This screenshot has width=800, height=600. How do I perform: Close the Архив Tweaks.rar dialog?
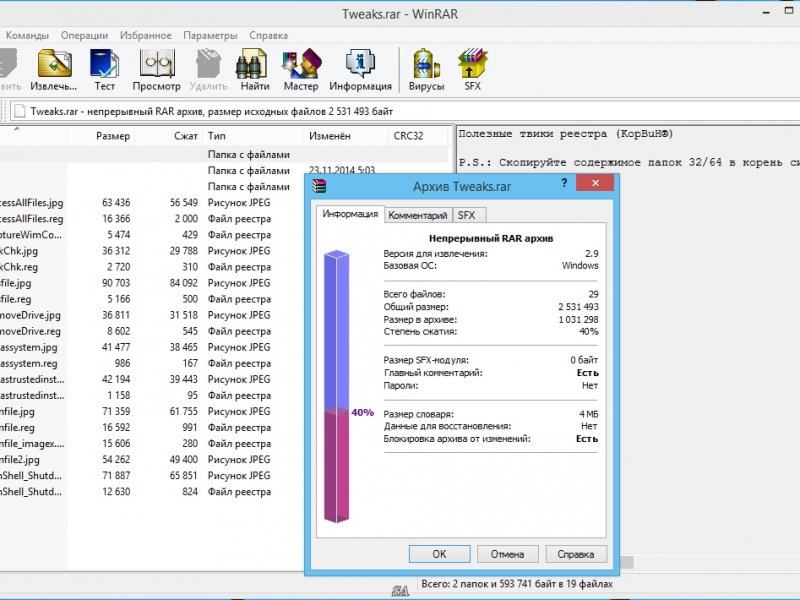click(x=595, y=183)
